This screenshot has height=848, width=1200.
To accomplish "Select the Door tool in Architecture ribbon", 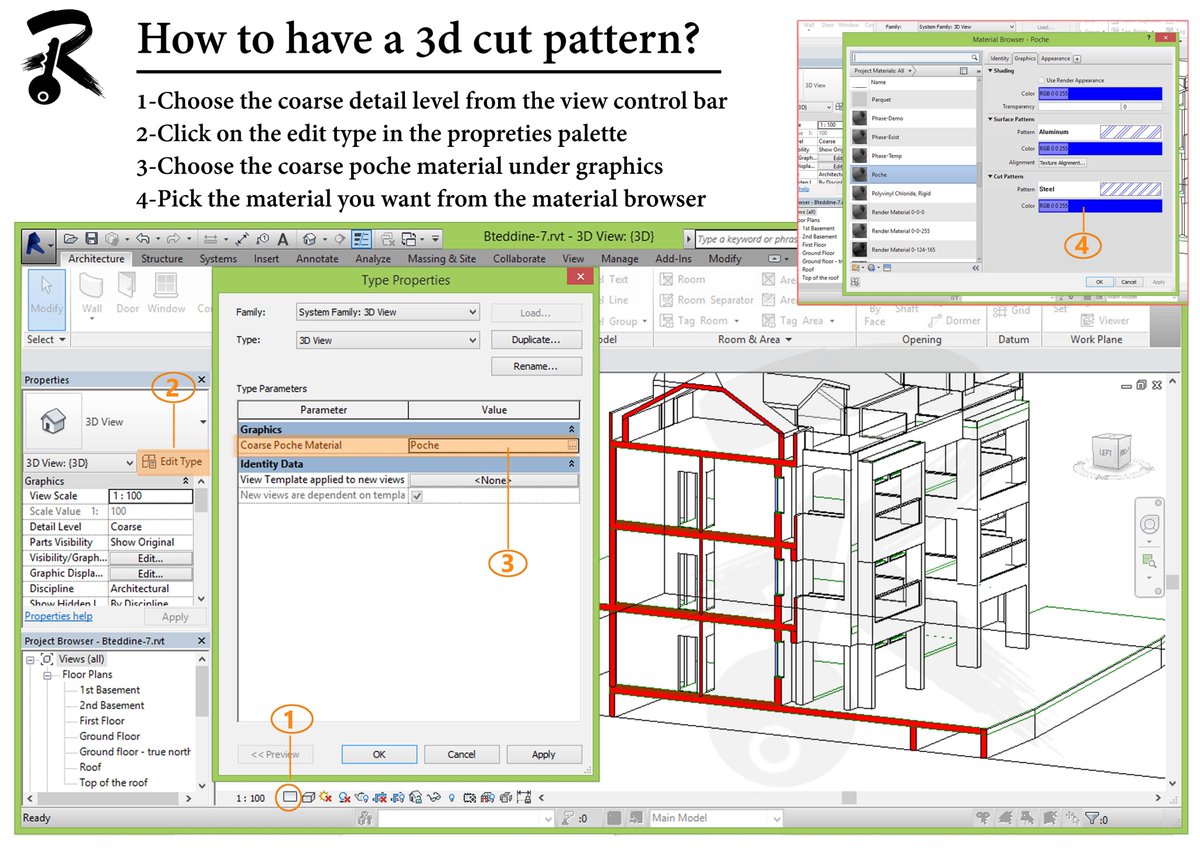I will [127, 293].
